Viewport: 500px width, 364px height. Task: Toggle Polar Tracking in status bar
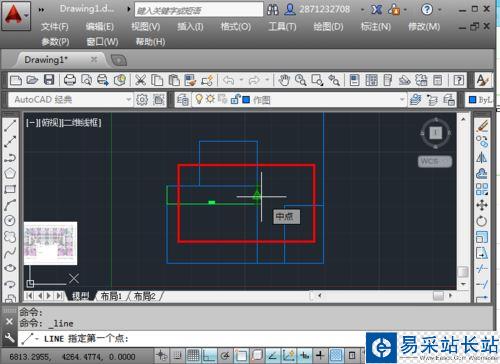[x=225, y=355]
